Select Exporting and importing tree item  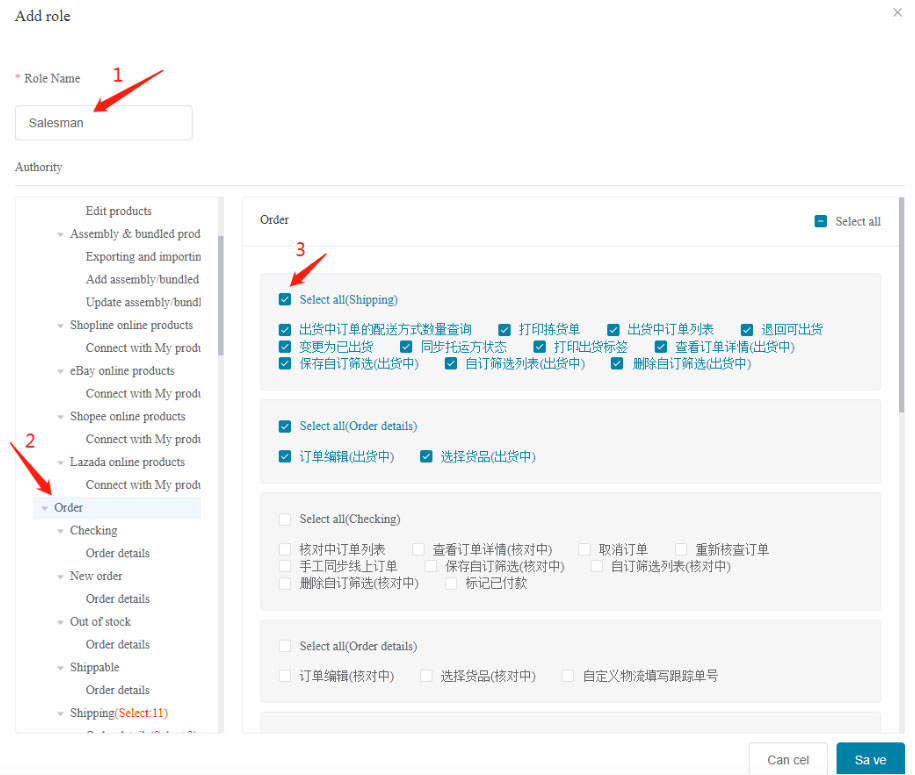143,256
